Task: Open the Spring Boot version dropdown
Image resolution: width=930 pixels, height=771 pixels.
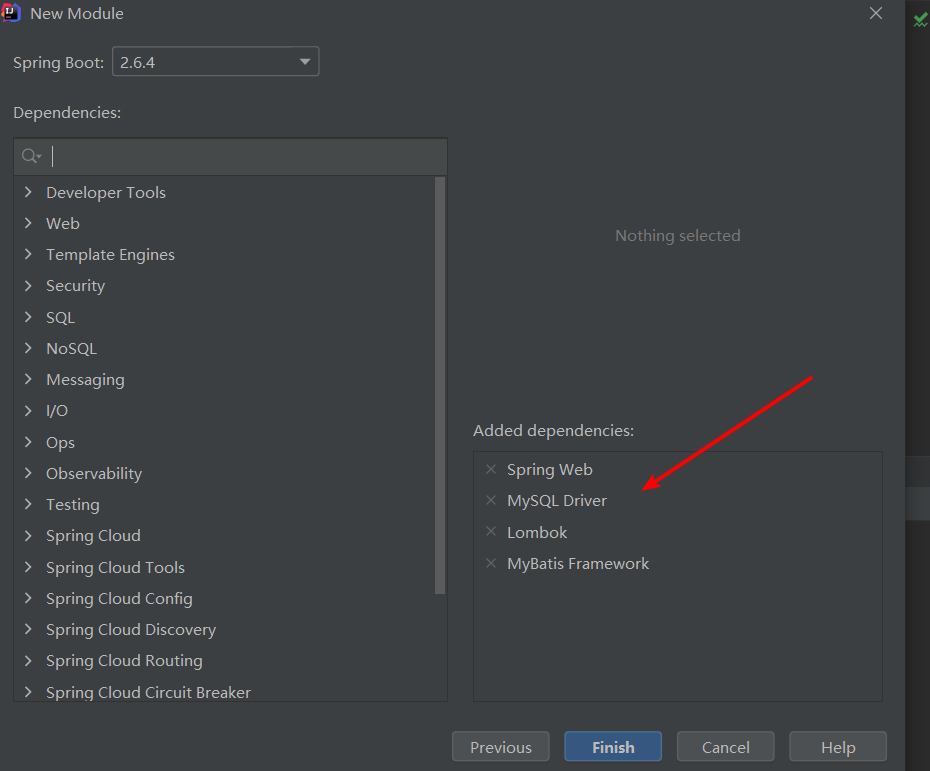Action: tap(216, 62)
